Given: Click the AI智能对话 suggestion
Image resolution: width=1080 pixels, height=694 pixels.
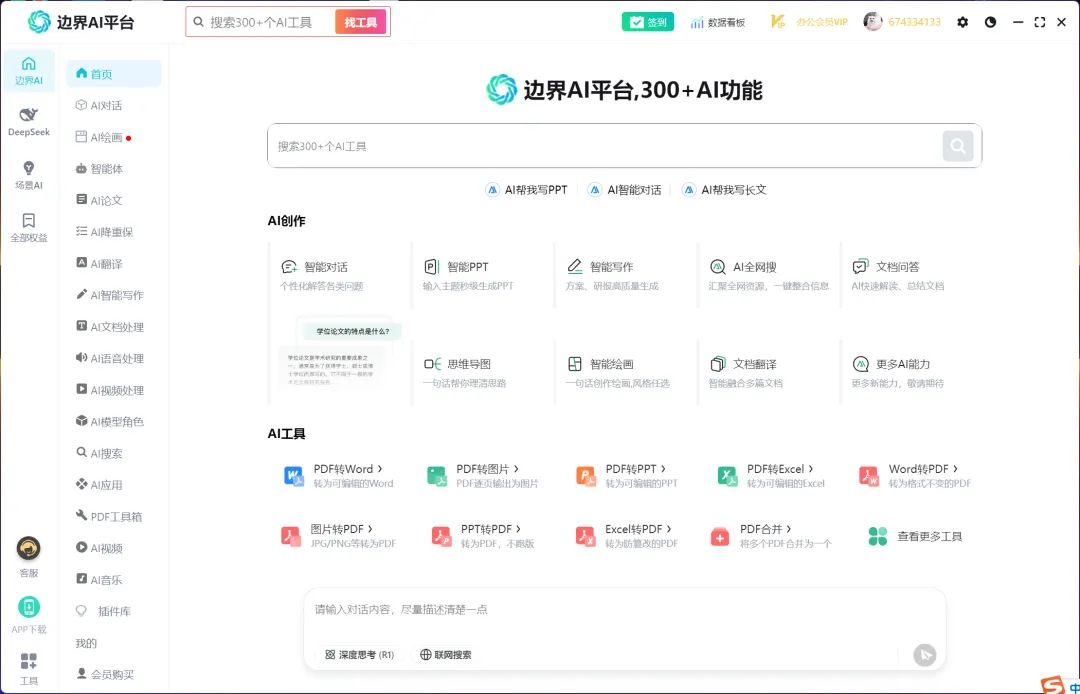Looking at the screenshot, I should [x=625, y=190].
